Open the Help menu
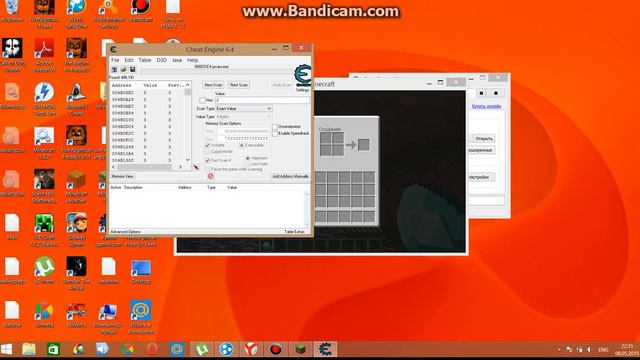The height and width of the screenshot is (360, 640). click(x=192, y=60)
